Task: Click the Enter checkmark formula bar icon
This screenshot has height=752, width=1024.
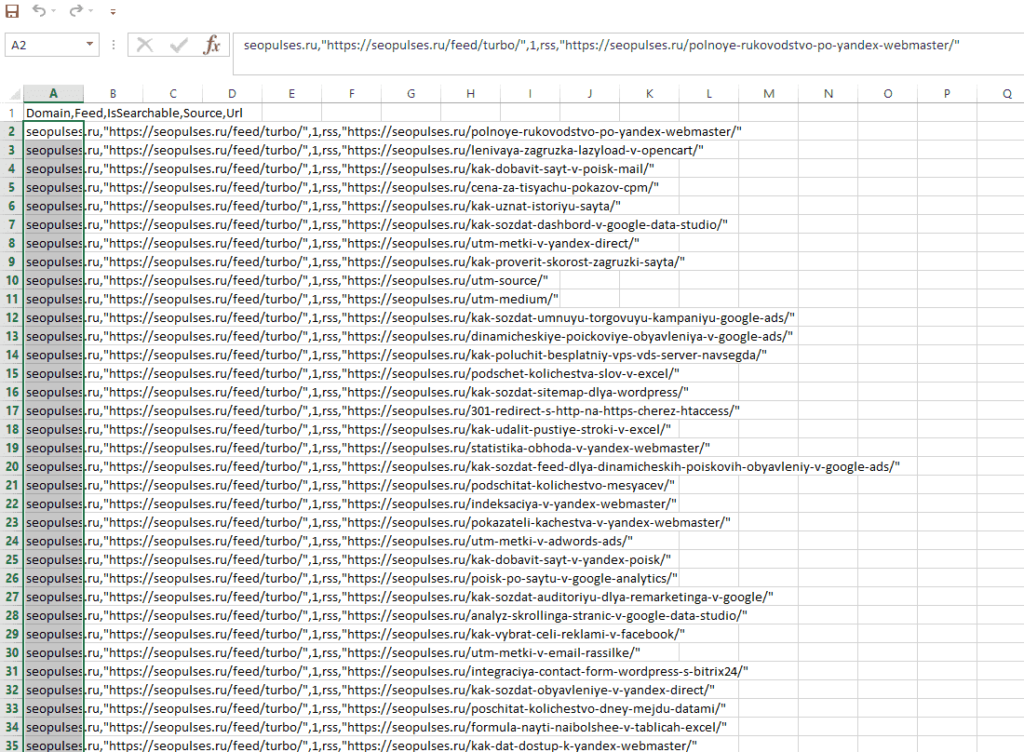Action: (178, 45)
